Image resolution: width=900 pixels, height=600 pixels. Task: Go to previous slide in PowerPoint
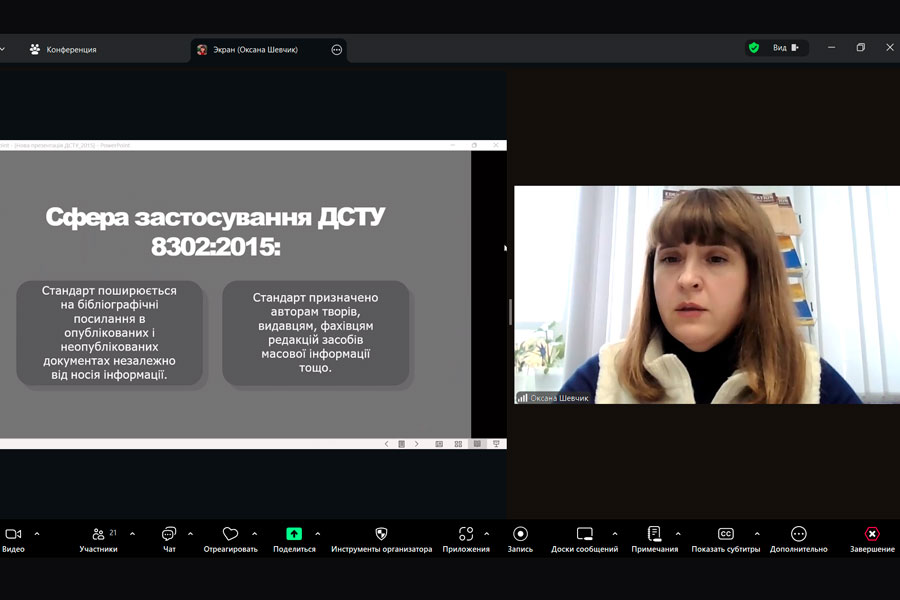tap(386, 444)
